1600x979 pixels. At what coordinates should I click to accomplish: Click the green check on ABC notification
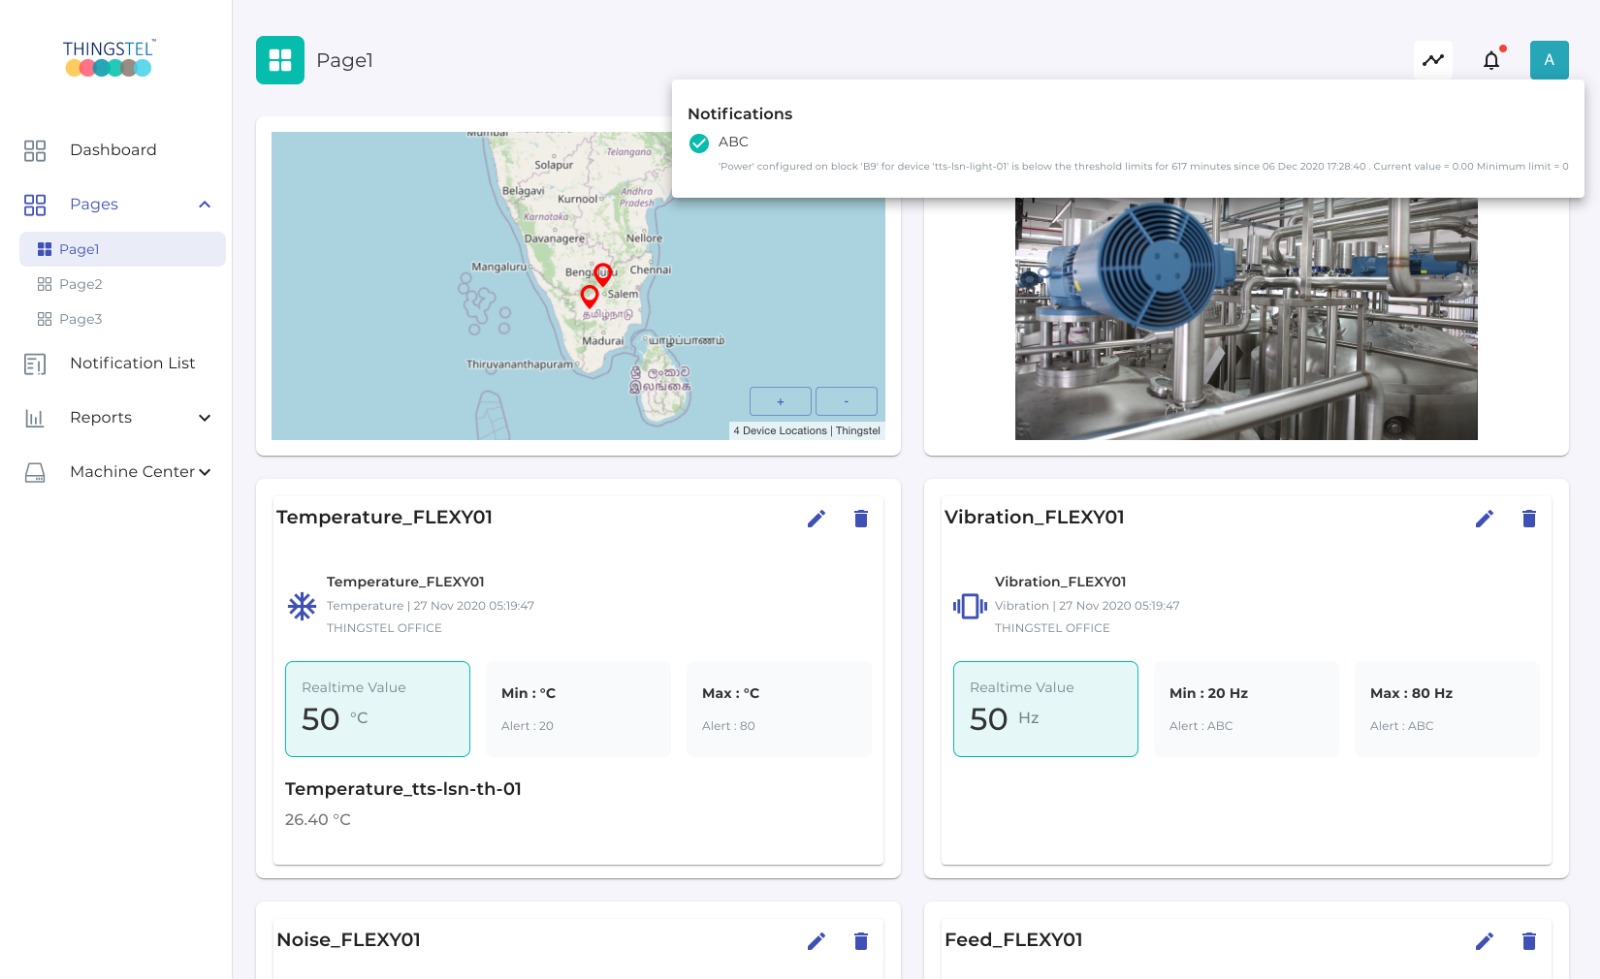pos(699,143)
